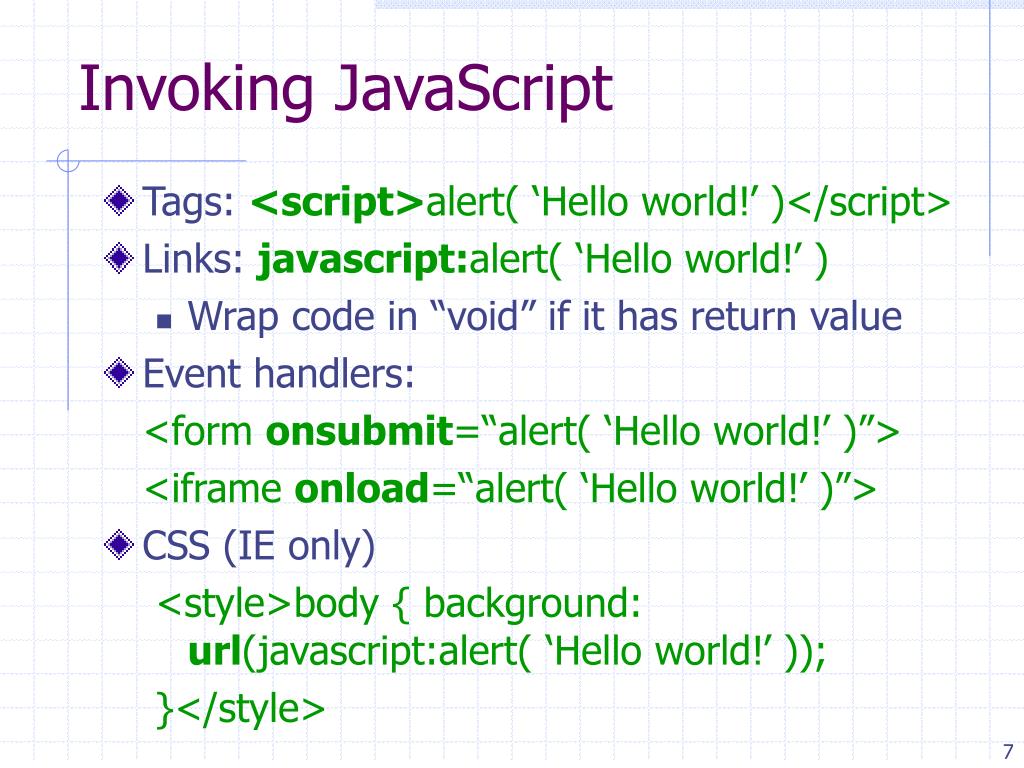Image resolution: width=1024 pixels, height=768 pixels.
Task: Click the '<iframe' tag text
Action: coord(213,489)
